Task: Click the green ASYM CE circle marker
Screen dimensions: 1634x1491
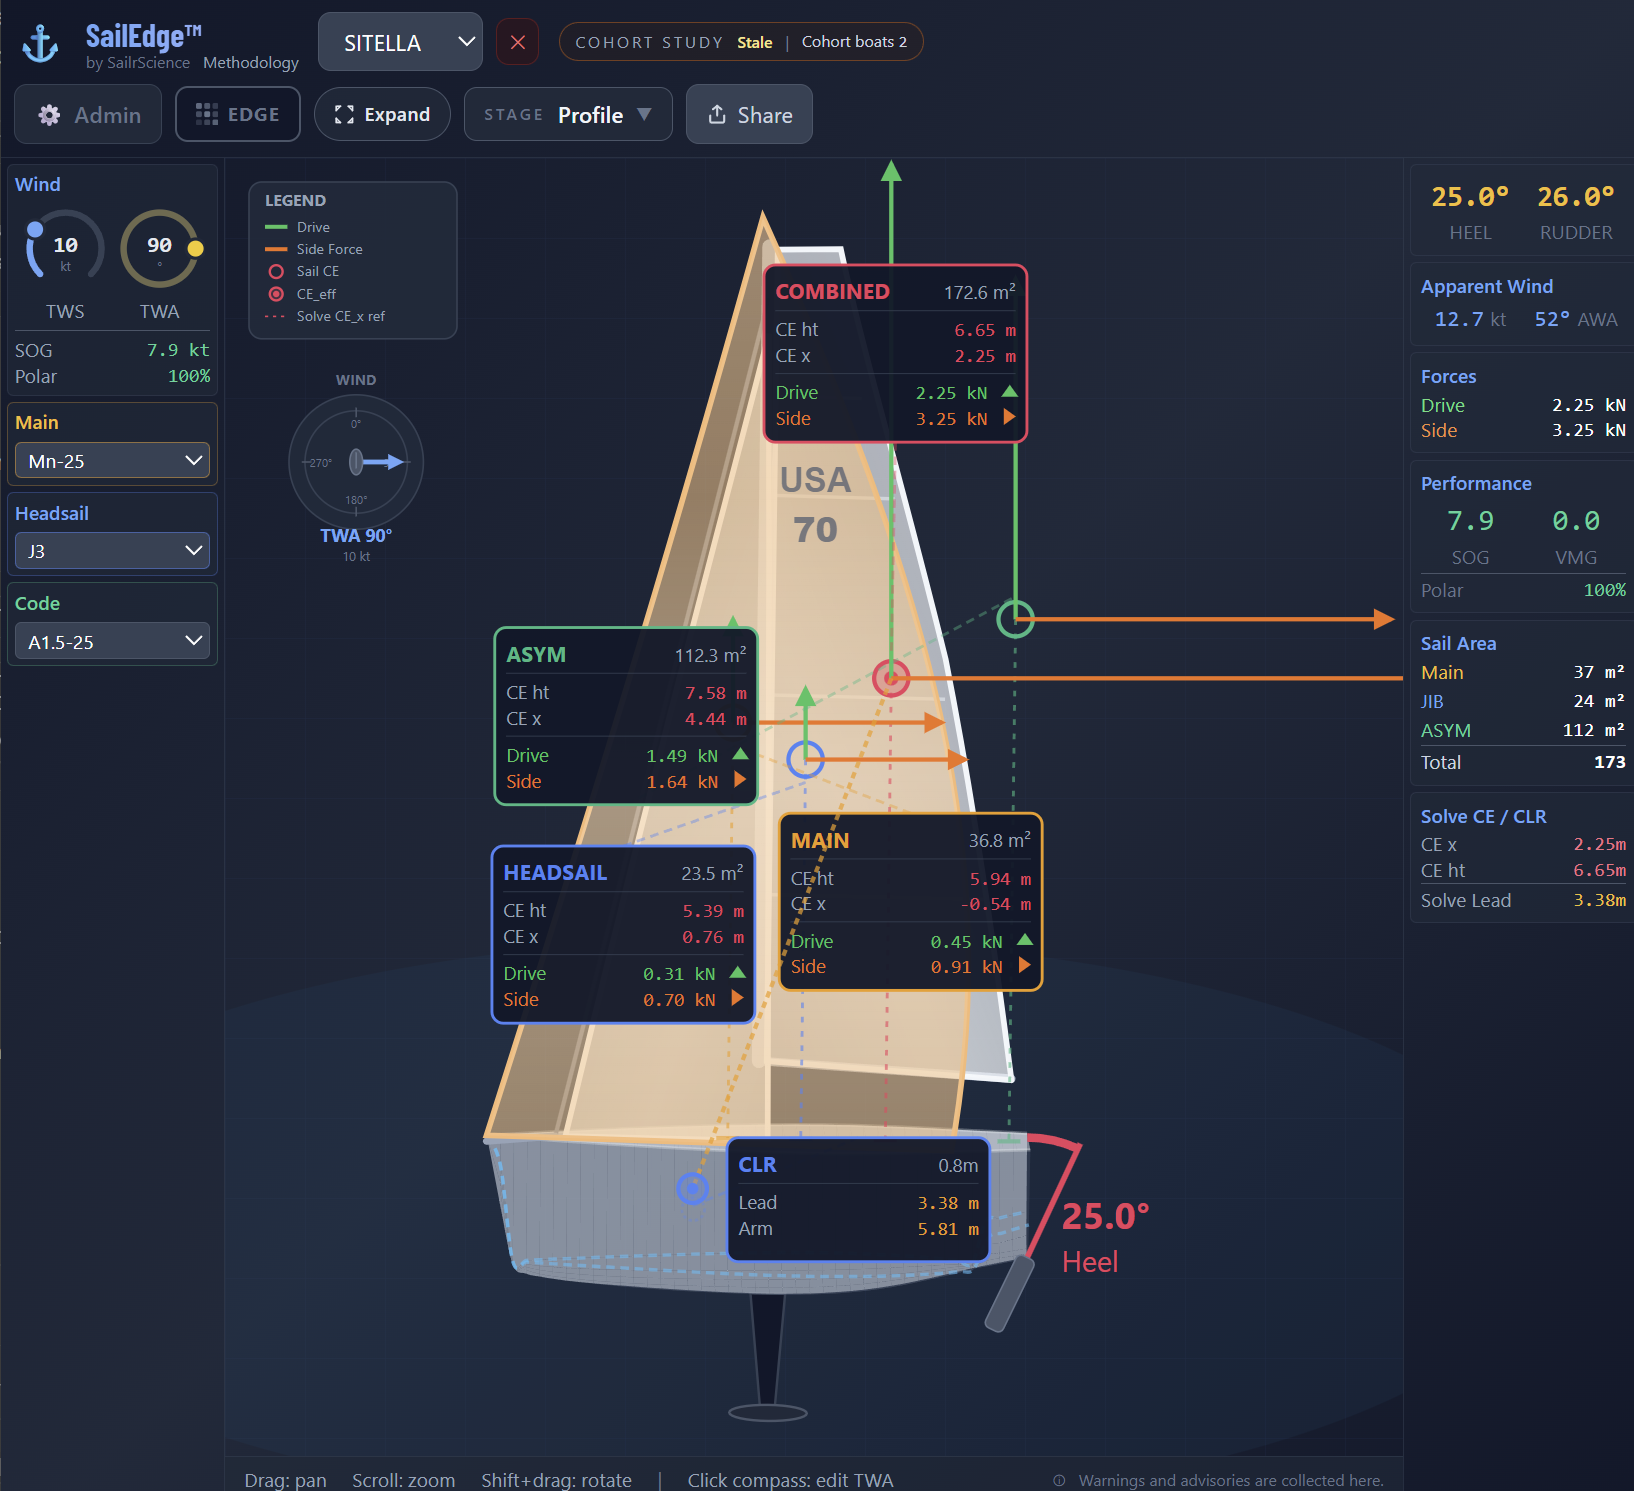Action: (1015, 619)
